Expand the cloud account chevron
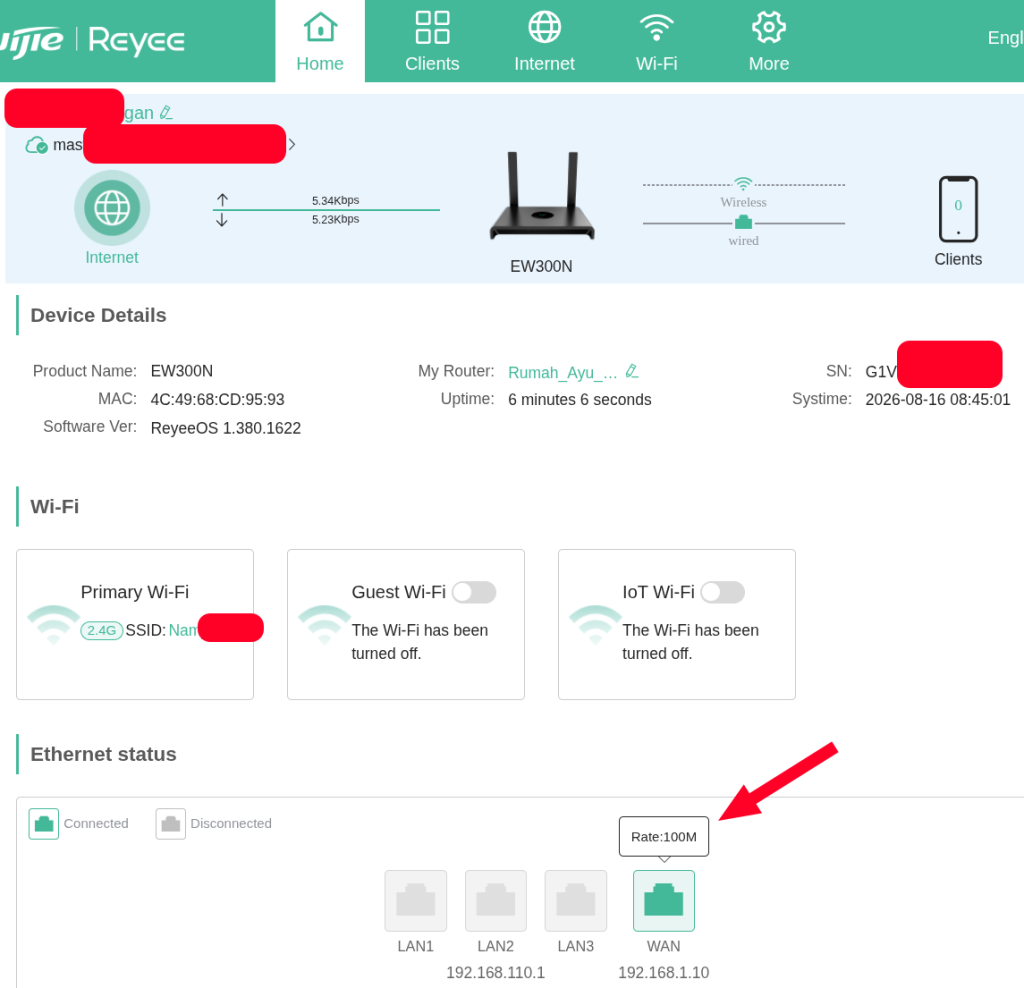1024x988 pixels. [x=292, y=144]
